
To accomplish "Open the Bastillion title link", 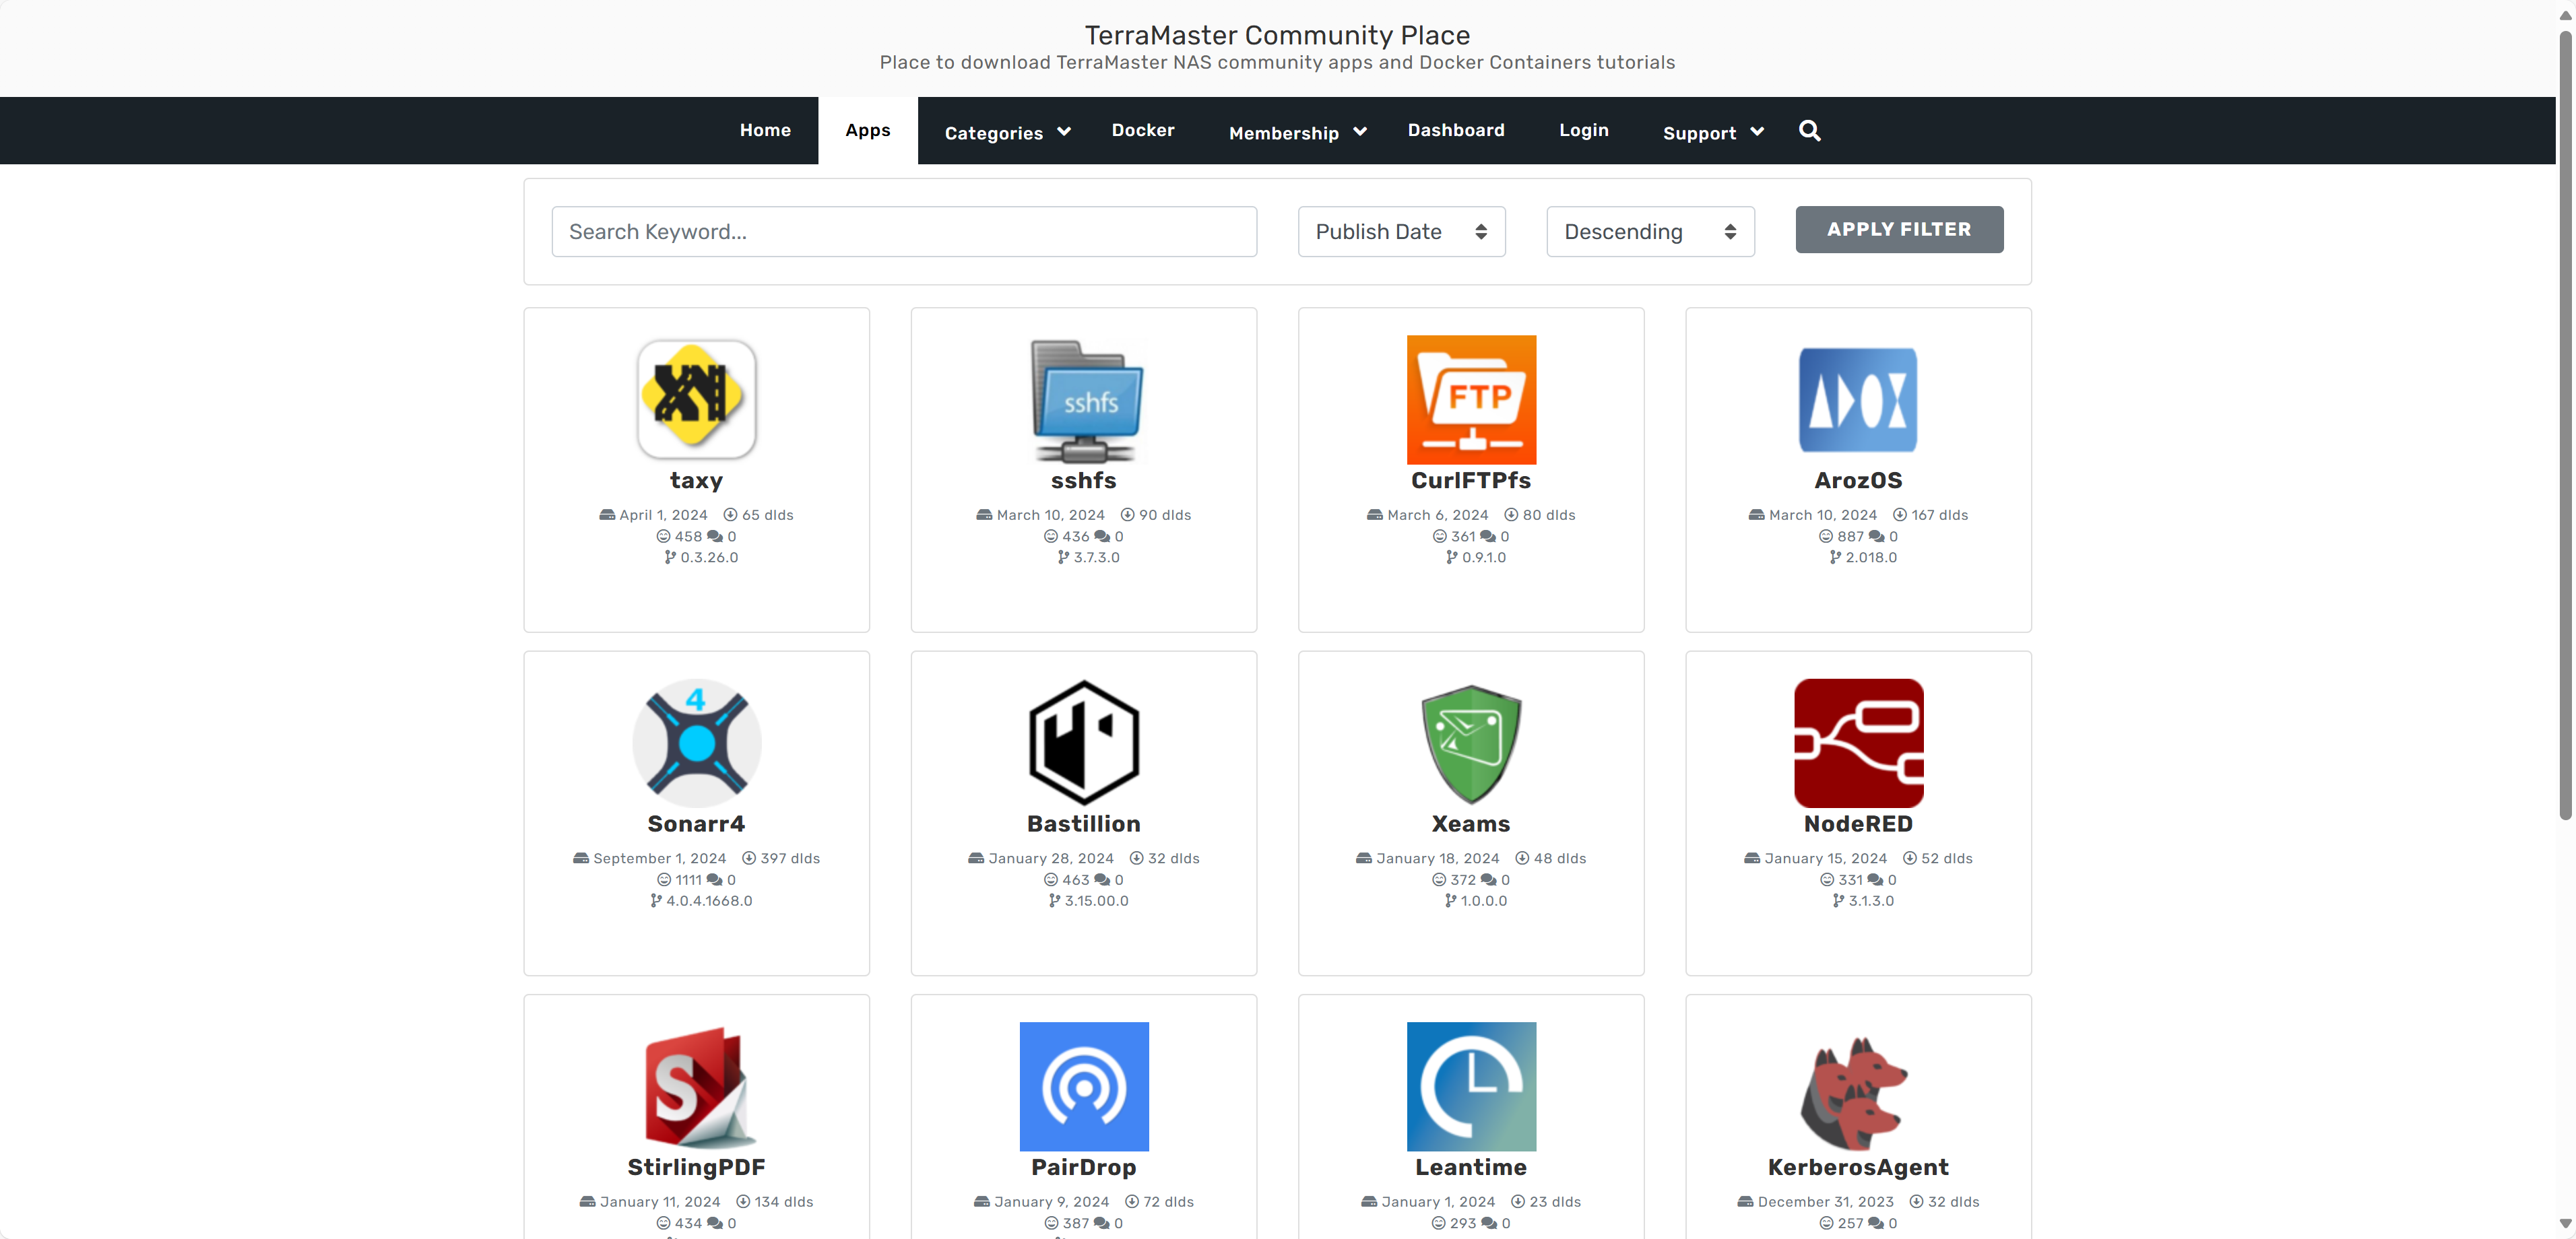I will coord(1084,824).
